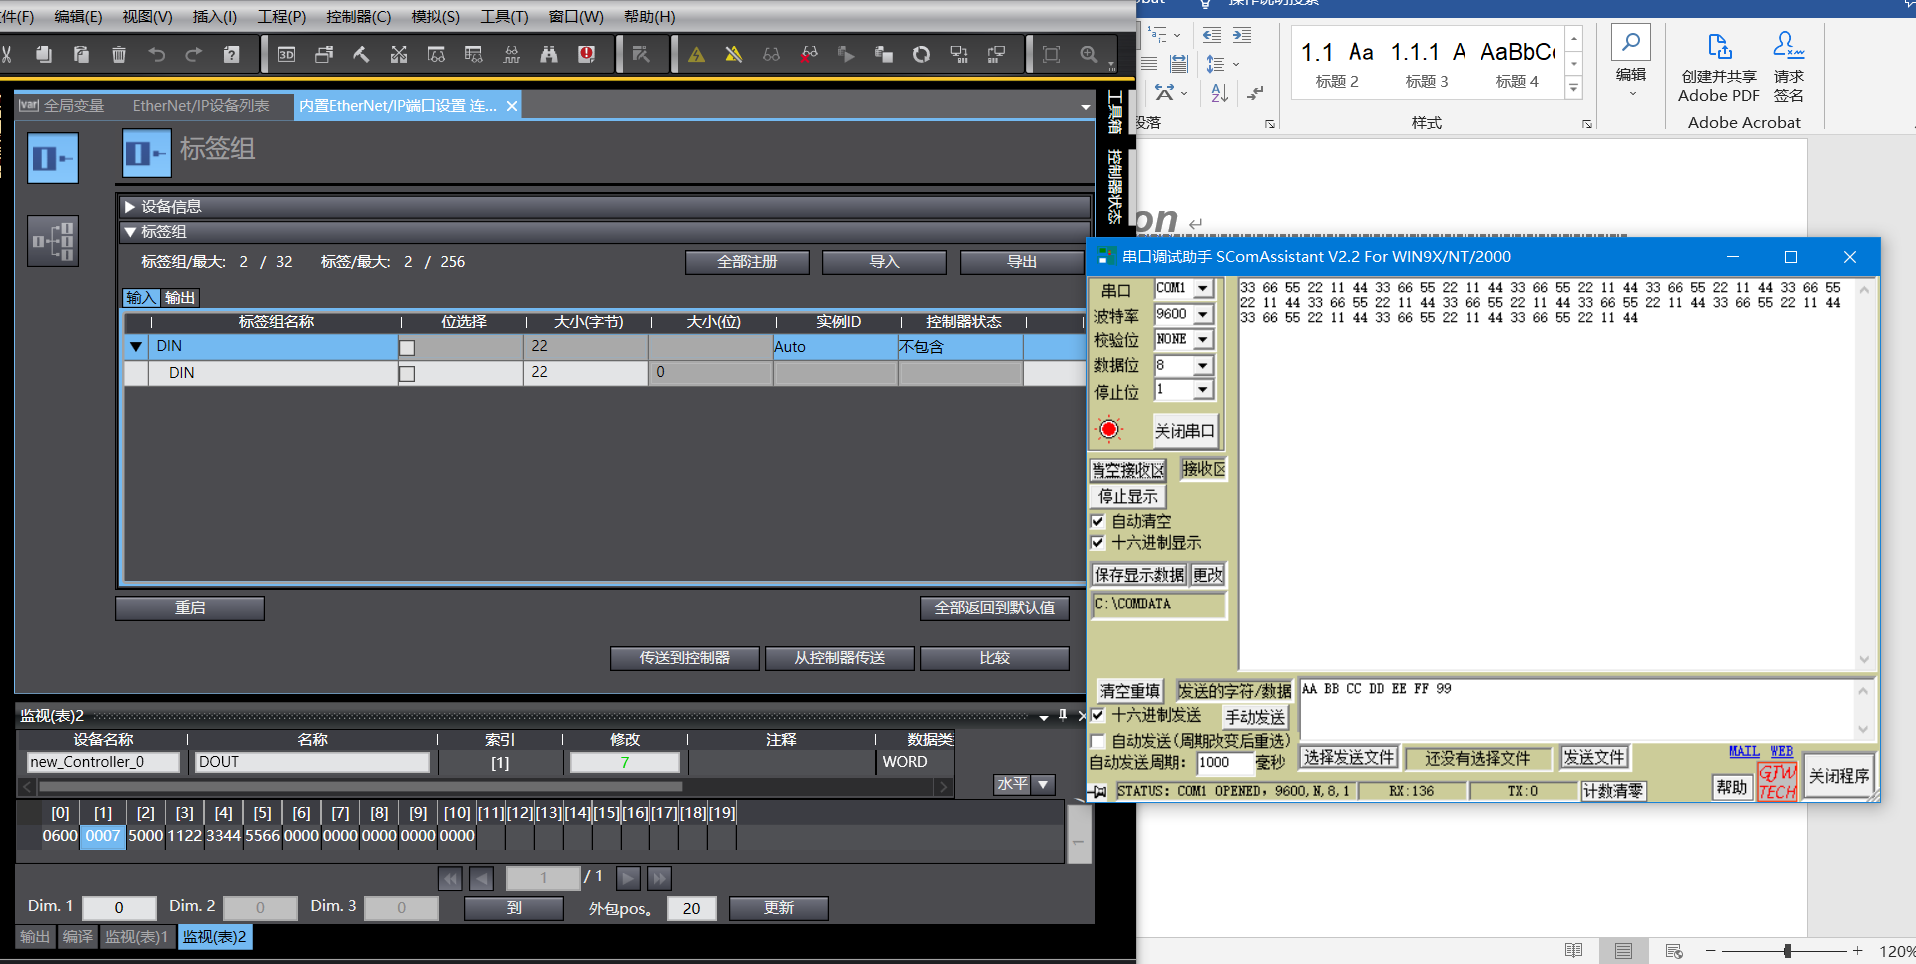Open the 水平 orientation dropdown in watch table

(1043, 784)
